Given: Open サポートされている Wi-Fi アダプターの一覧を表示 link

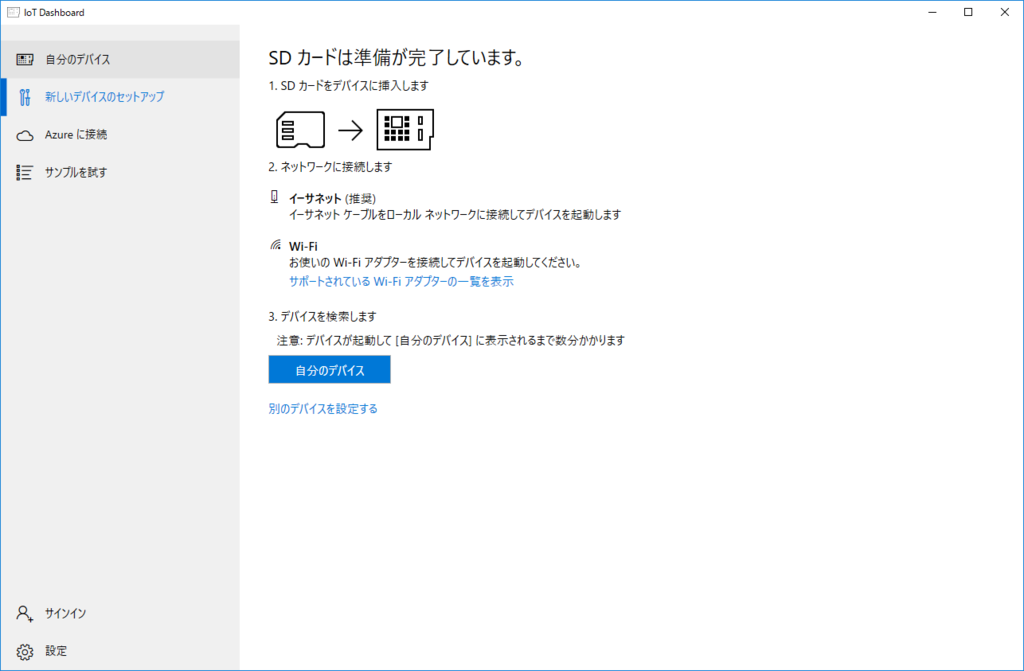Looking at the screenshot, I should tap(401, 282).
